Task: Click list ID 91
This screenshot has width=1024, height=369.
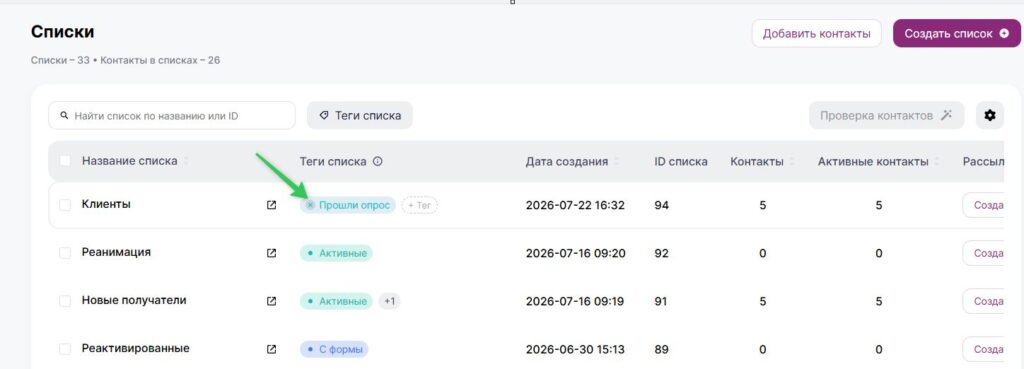Action: [662, 301]
